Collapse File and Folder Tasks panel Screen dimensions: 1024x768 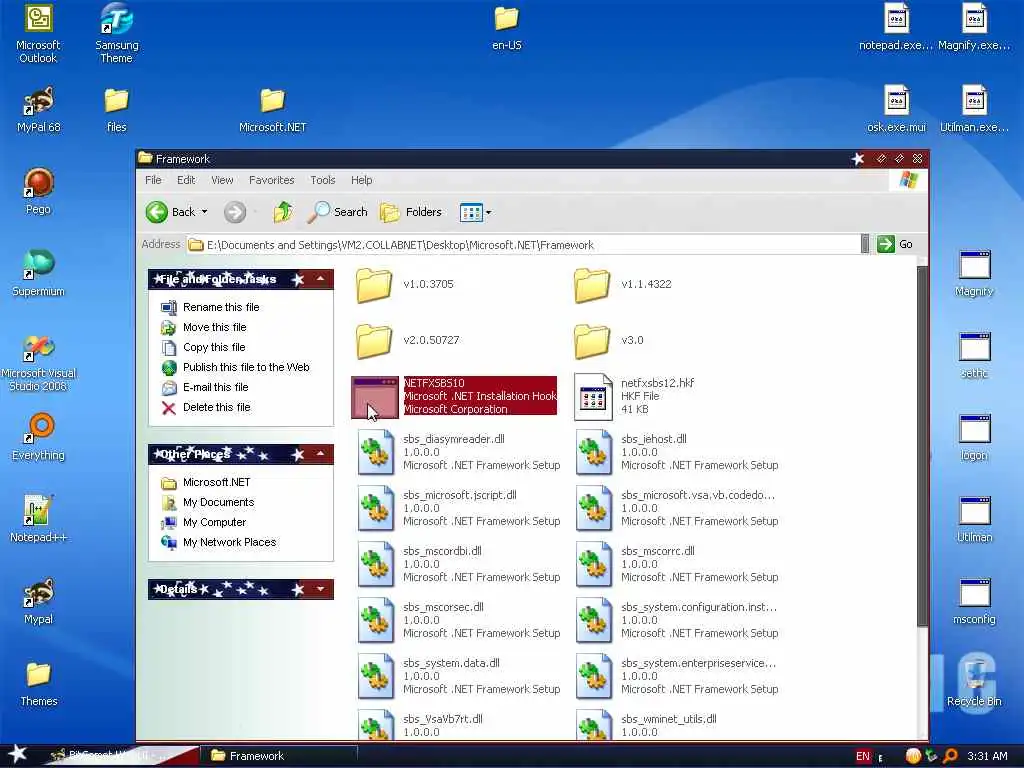point(320,279)
